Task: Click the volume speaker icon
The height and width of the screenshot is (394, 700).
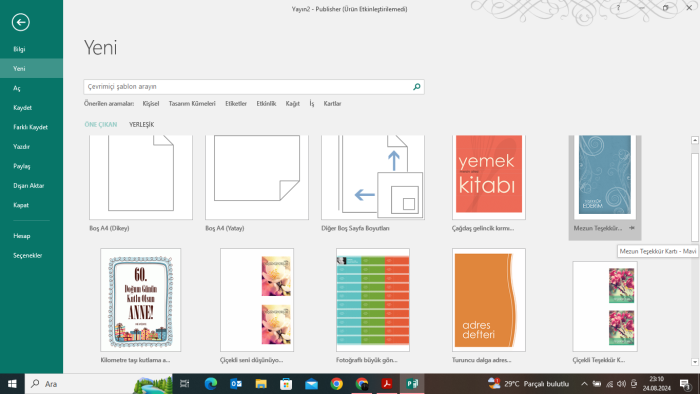Action: (x=621, y=384)
